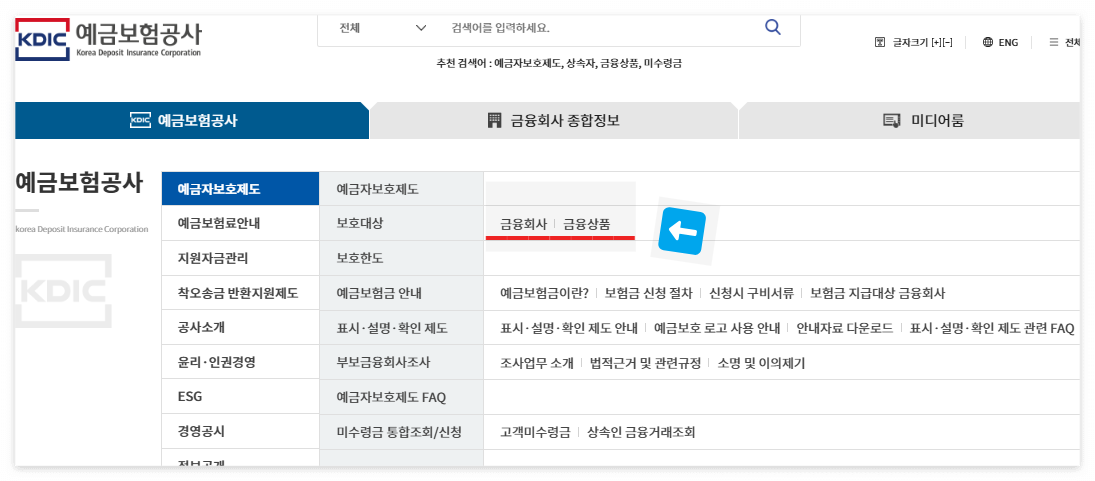Switch to the 금융회사 종합정보 tab
The image size is (1095, 481).
point(554,120)
